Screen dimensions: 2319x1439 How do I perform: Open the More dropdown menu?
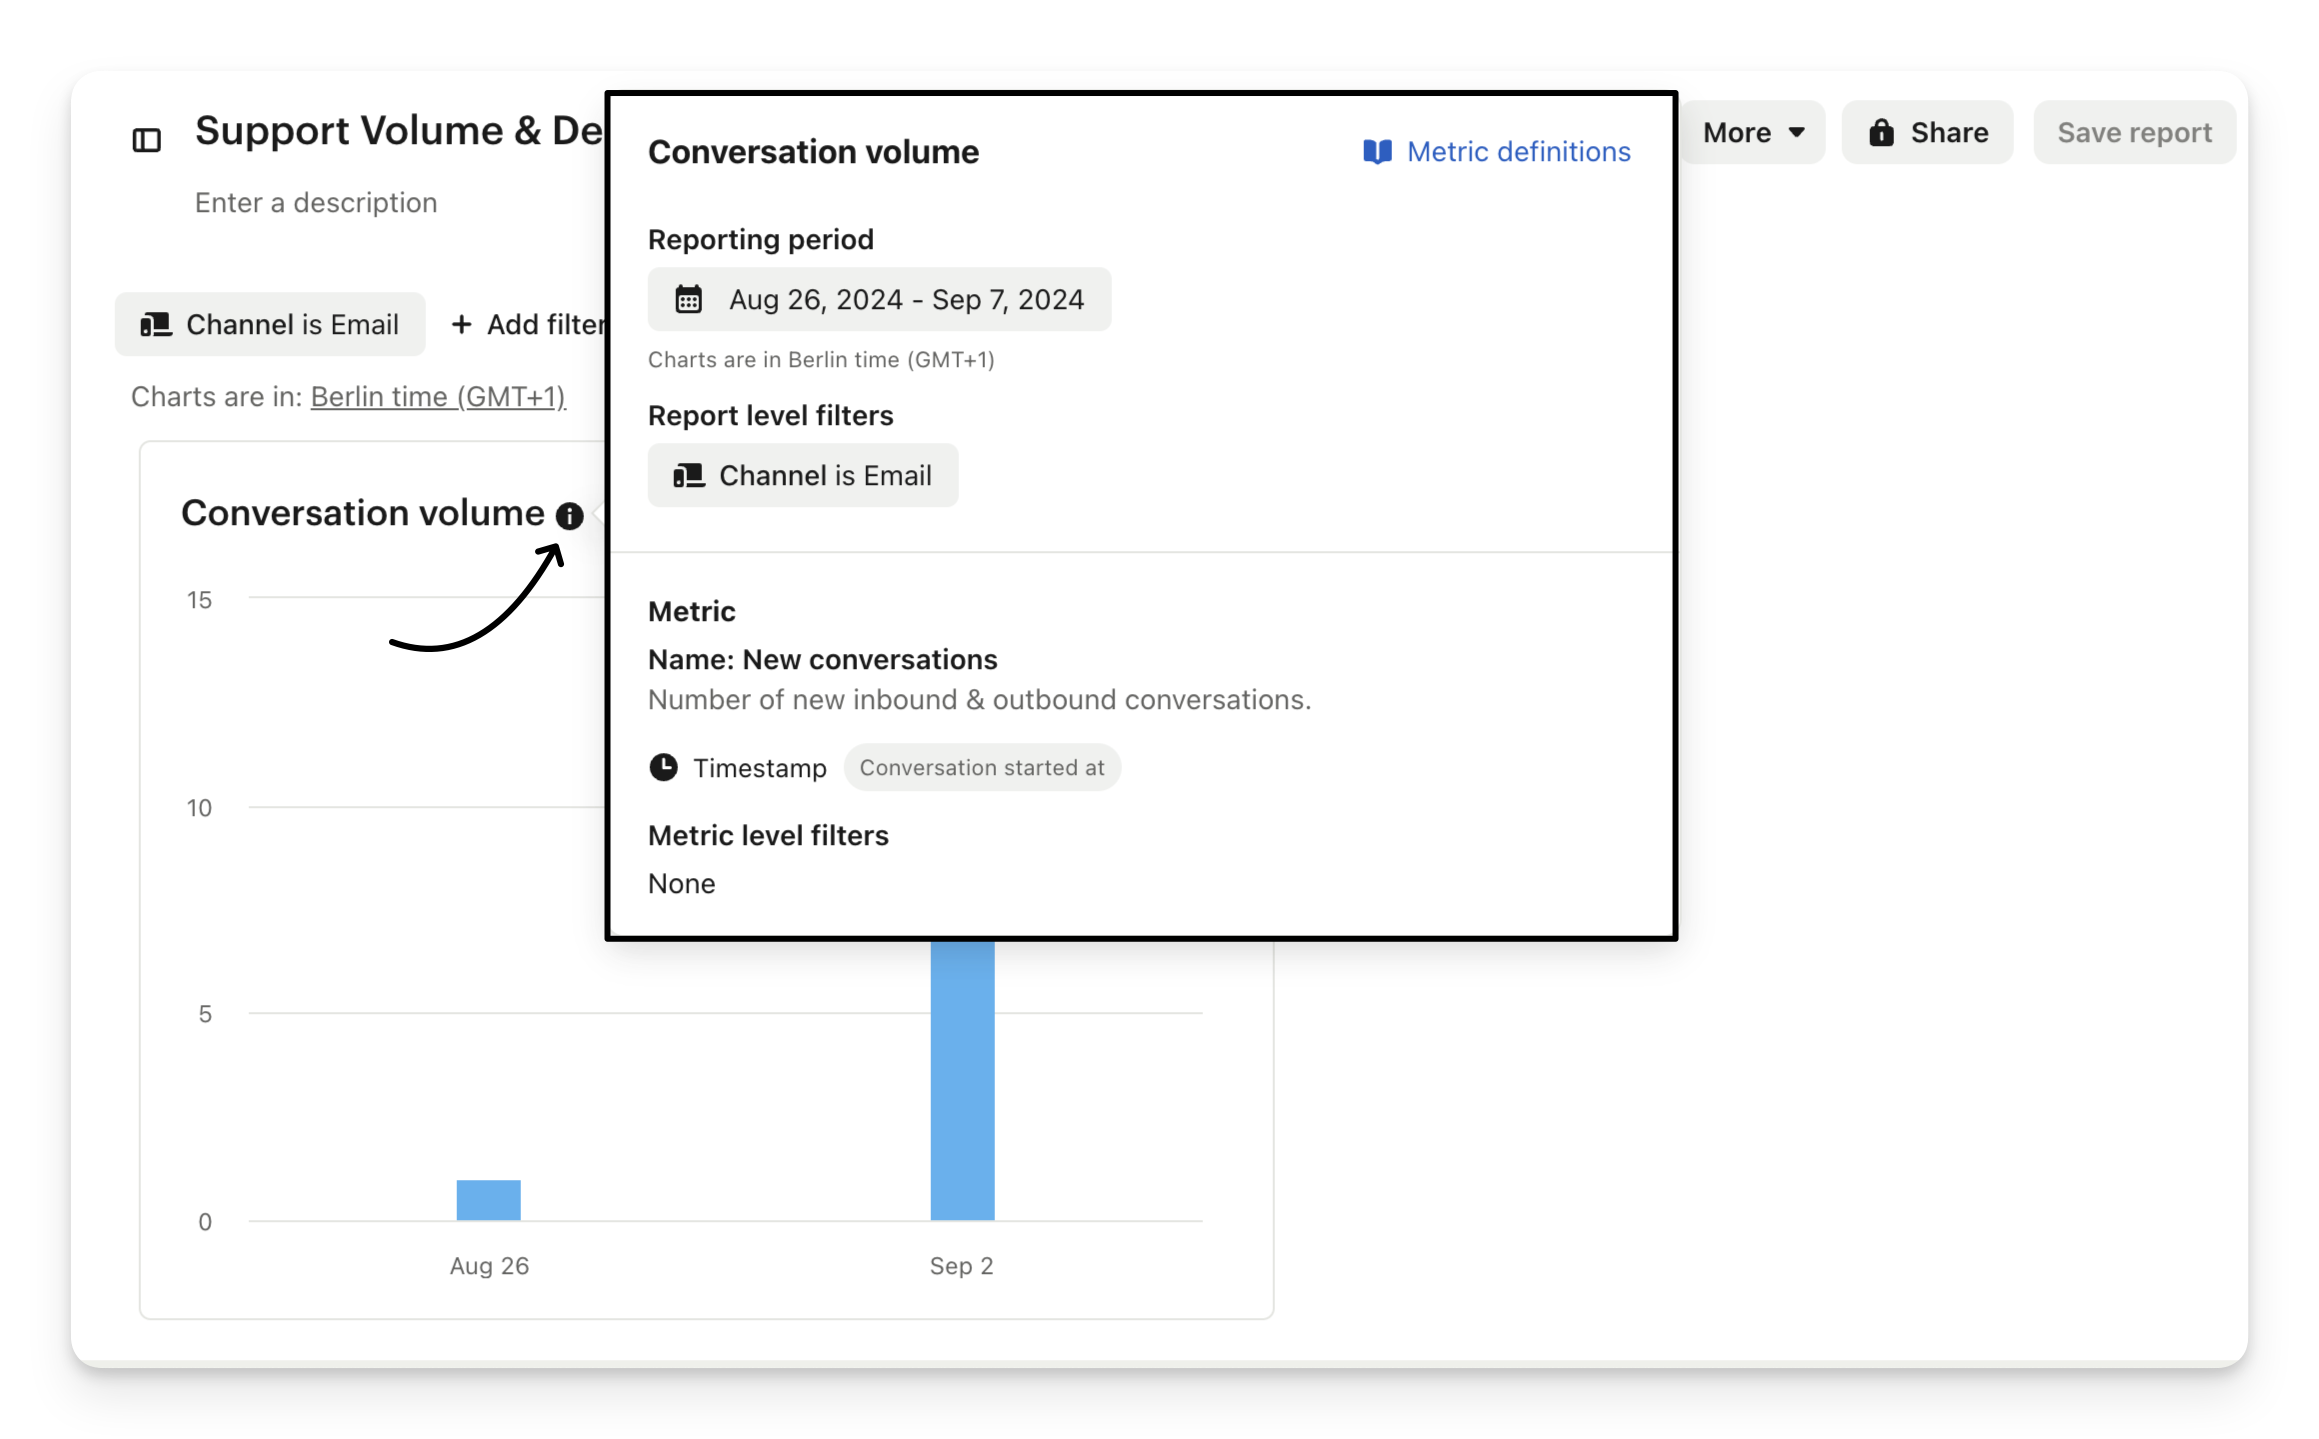pos(1753,133)
